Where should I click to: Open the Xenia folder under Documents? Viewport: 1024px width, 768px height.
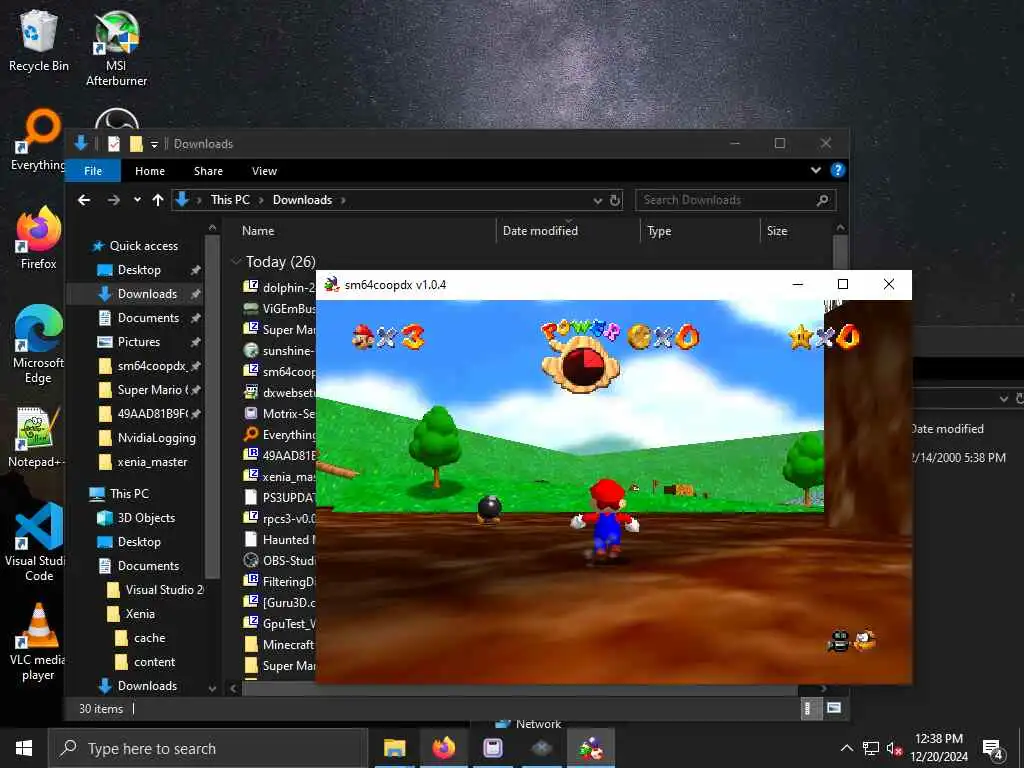[140, 614]
